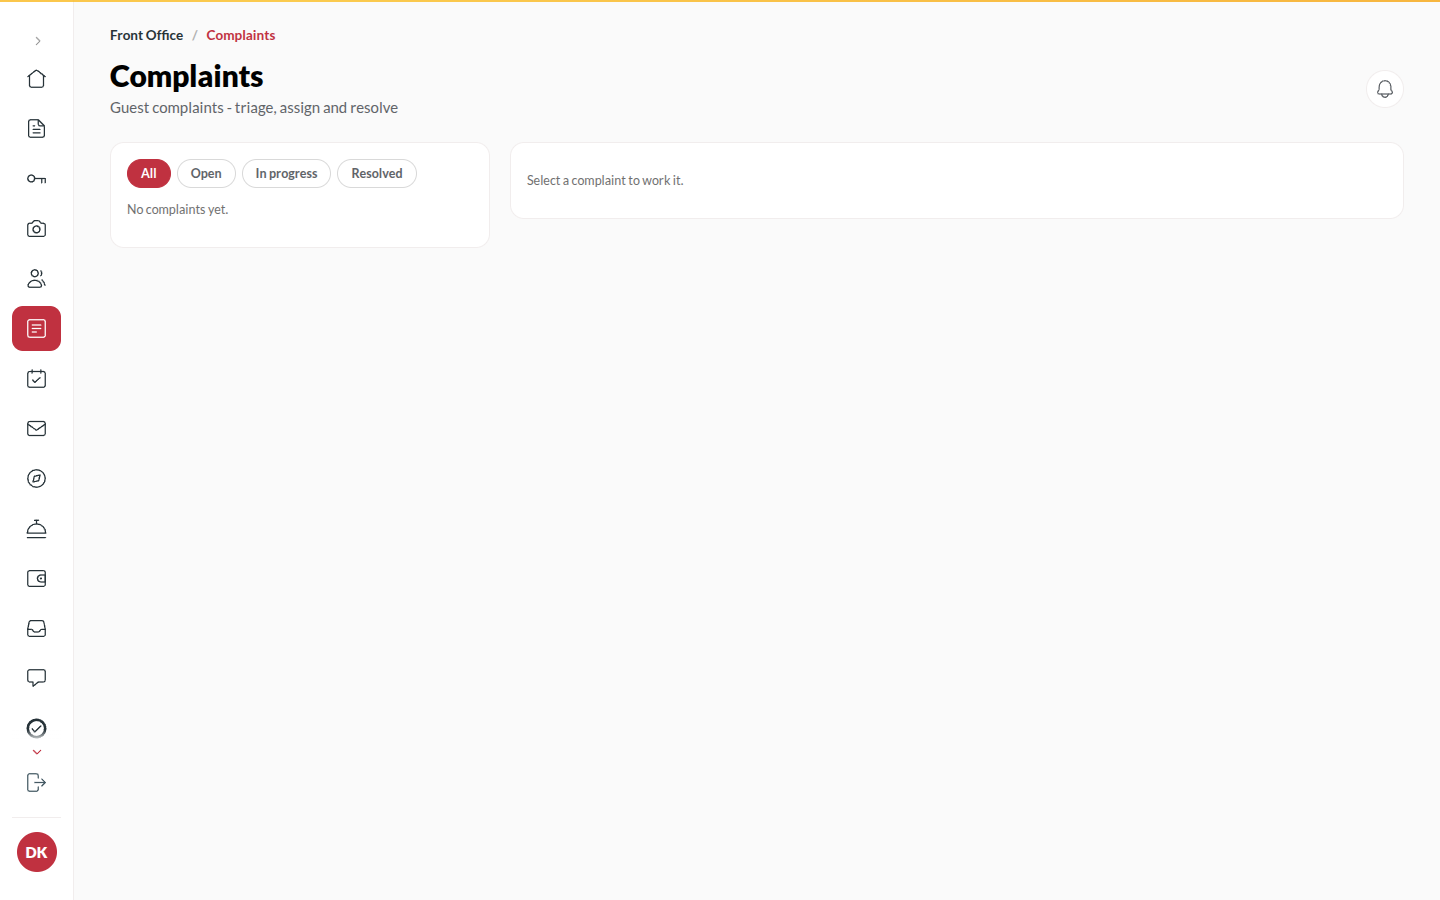Click the Complaints page heading
Screen dimensions: 1440x900
pos(187,77)
